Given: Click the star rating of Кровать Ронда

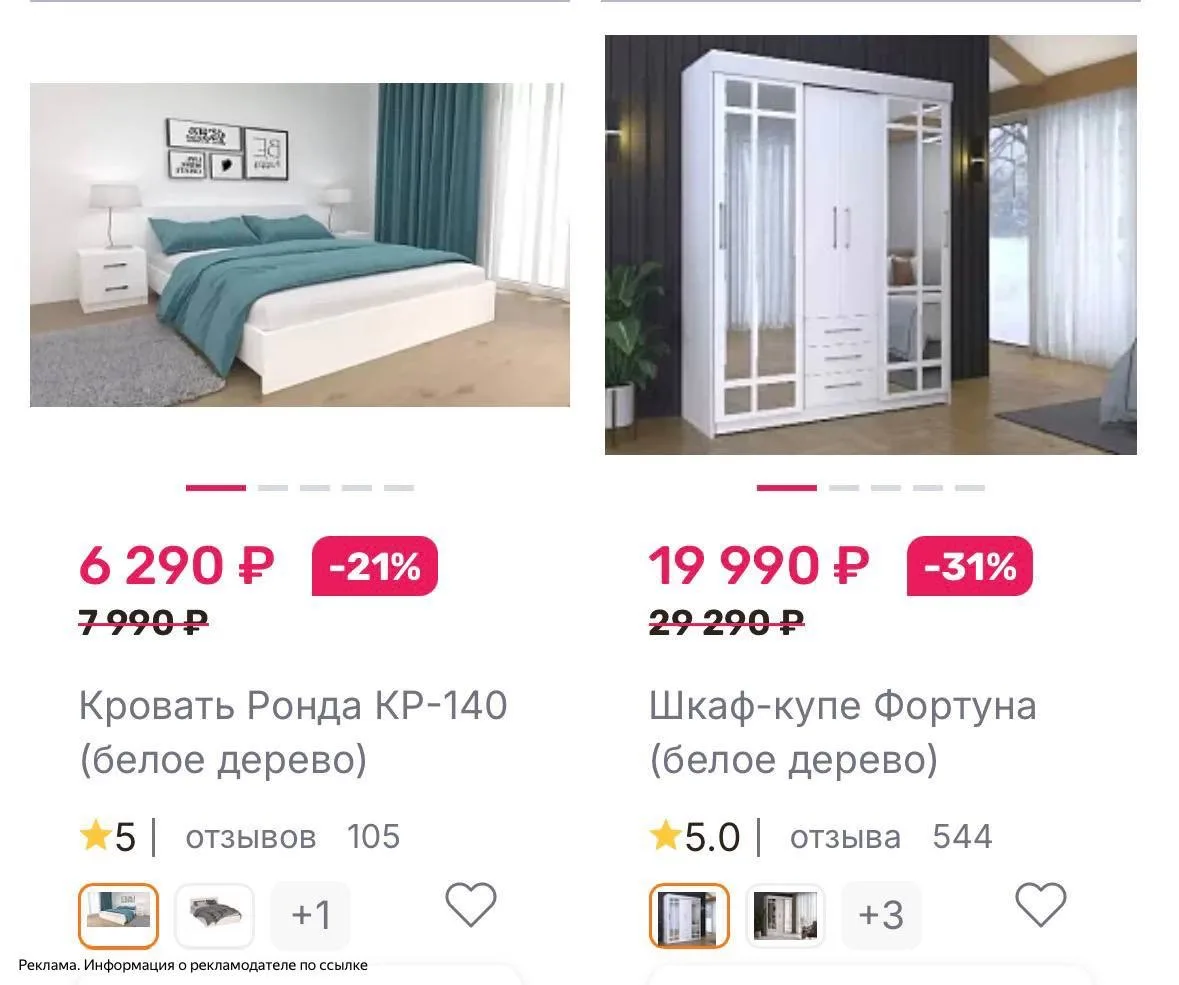Looking at the screenshot, I should [108, 837].
